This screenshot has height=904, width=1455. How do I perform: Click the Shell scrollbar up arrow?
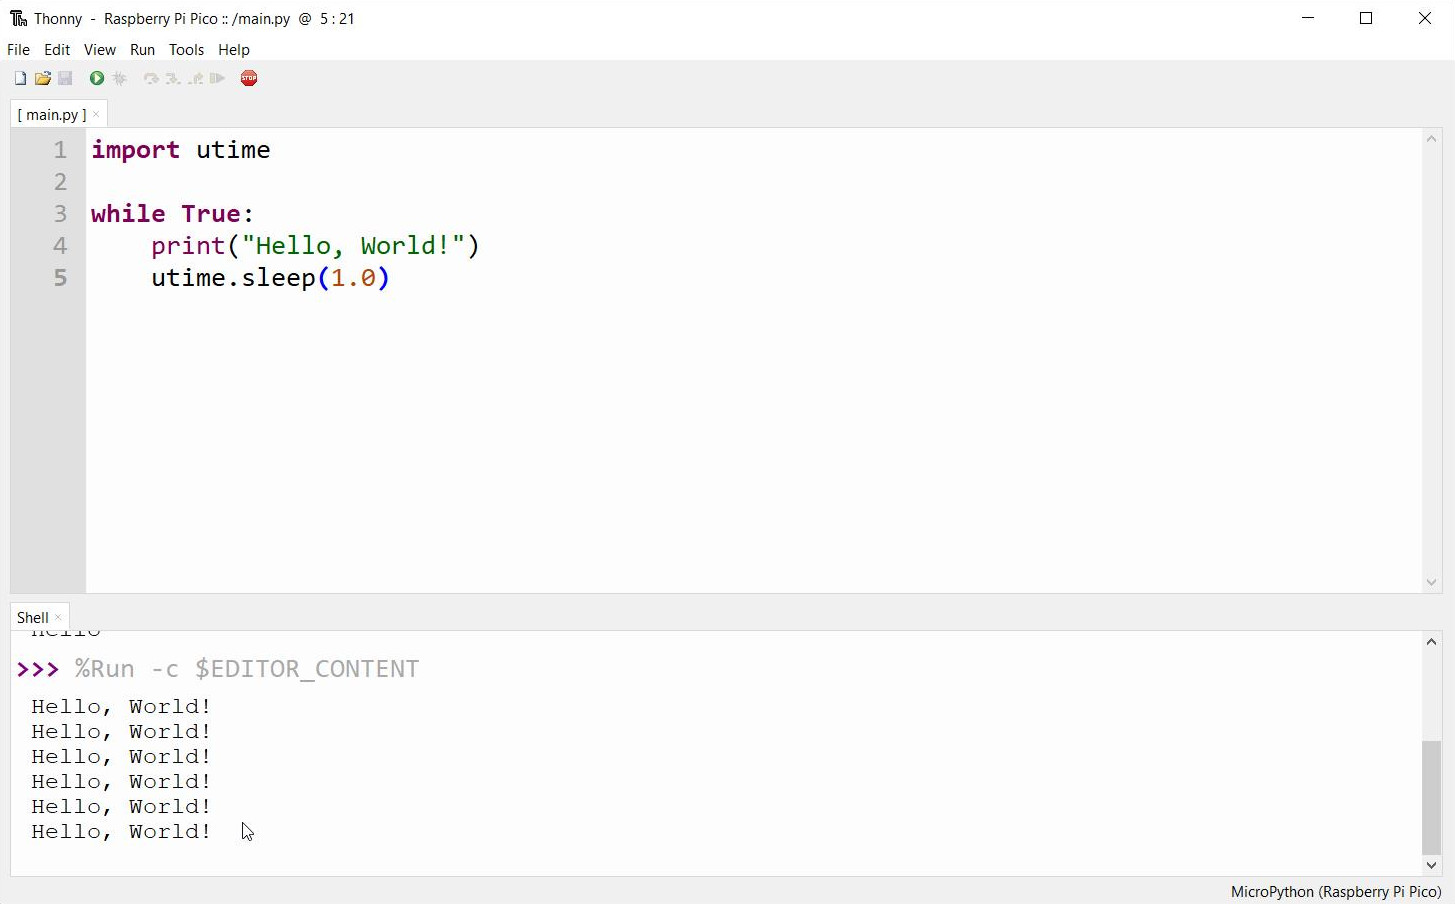tap(1431, 642)
